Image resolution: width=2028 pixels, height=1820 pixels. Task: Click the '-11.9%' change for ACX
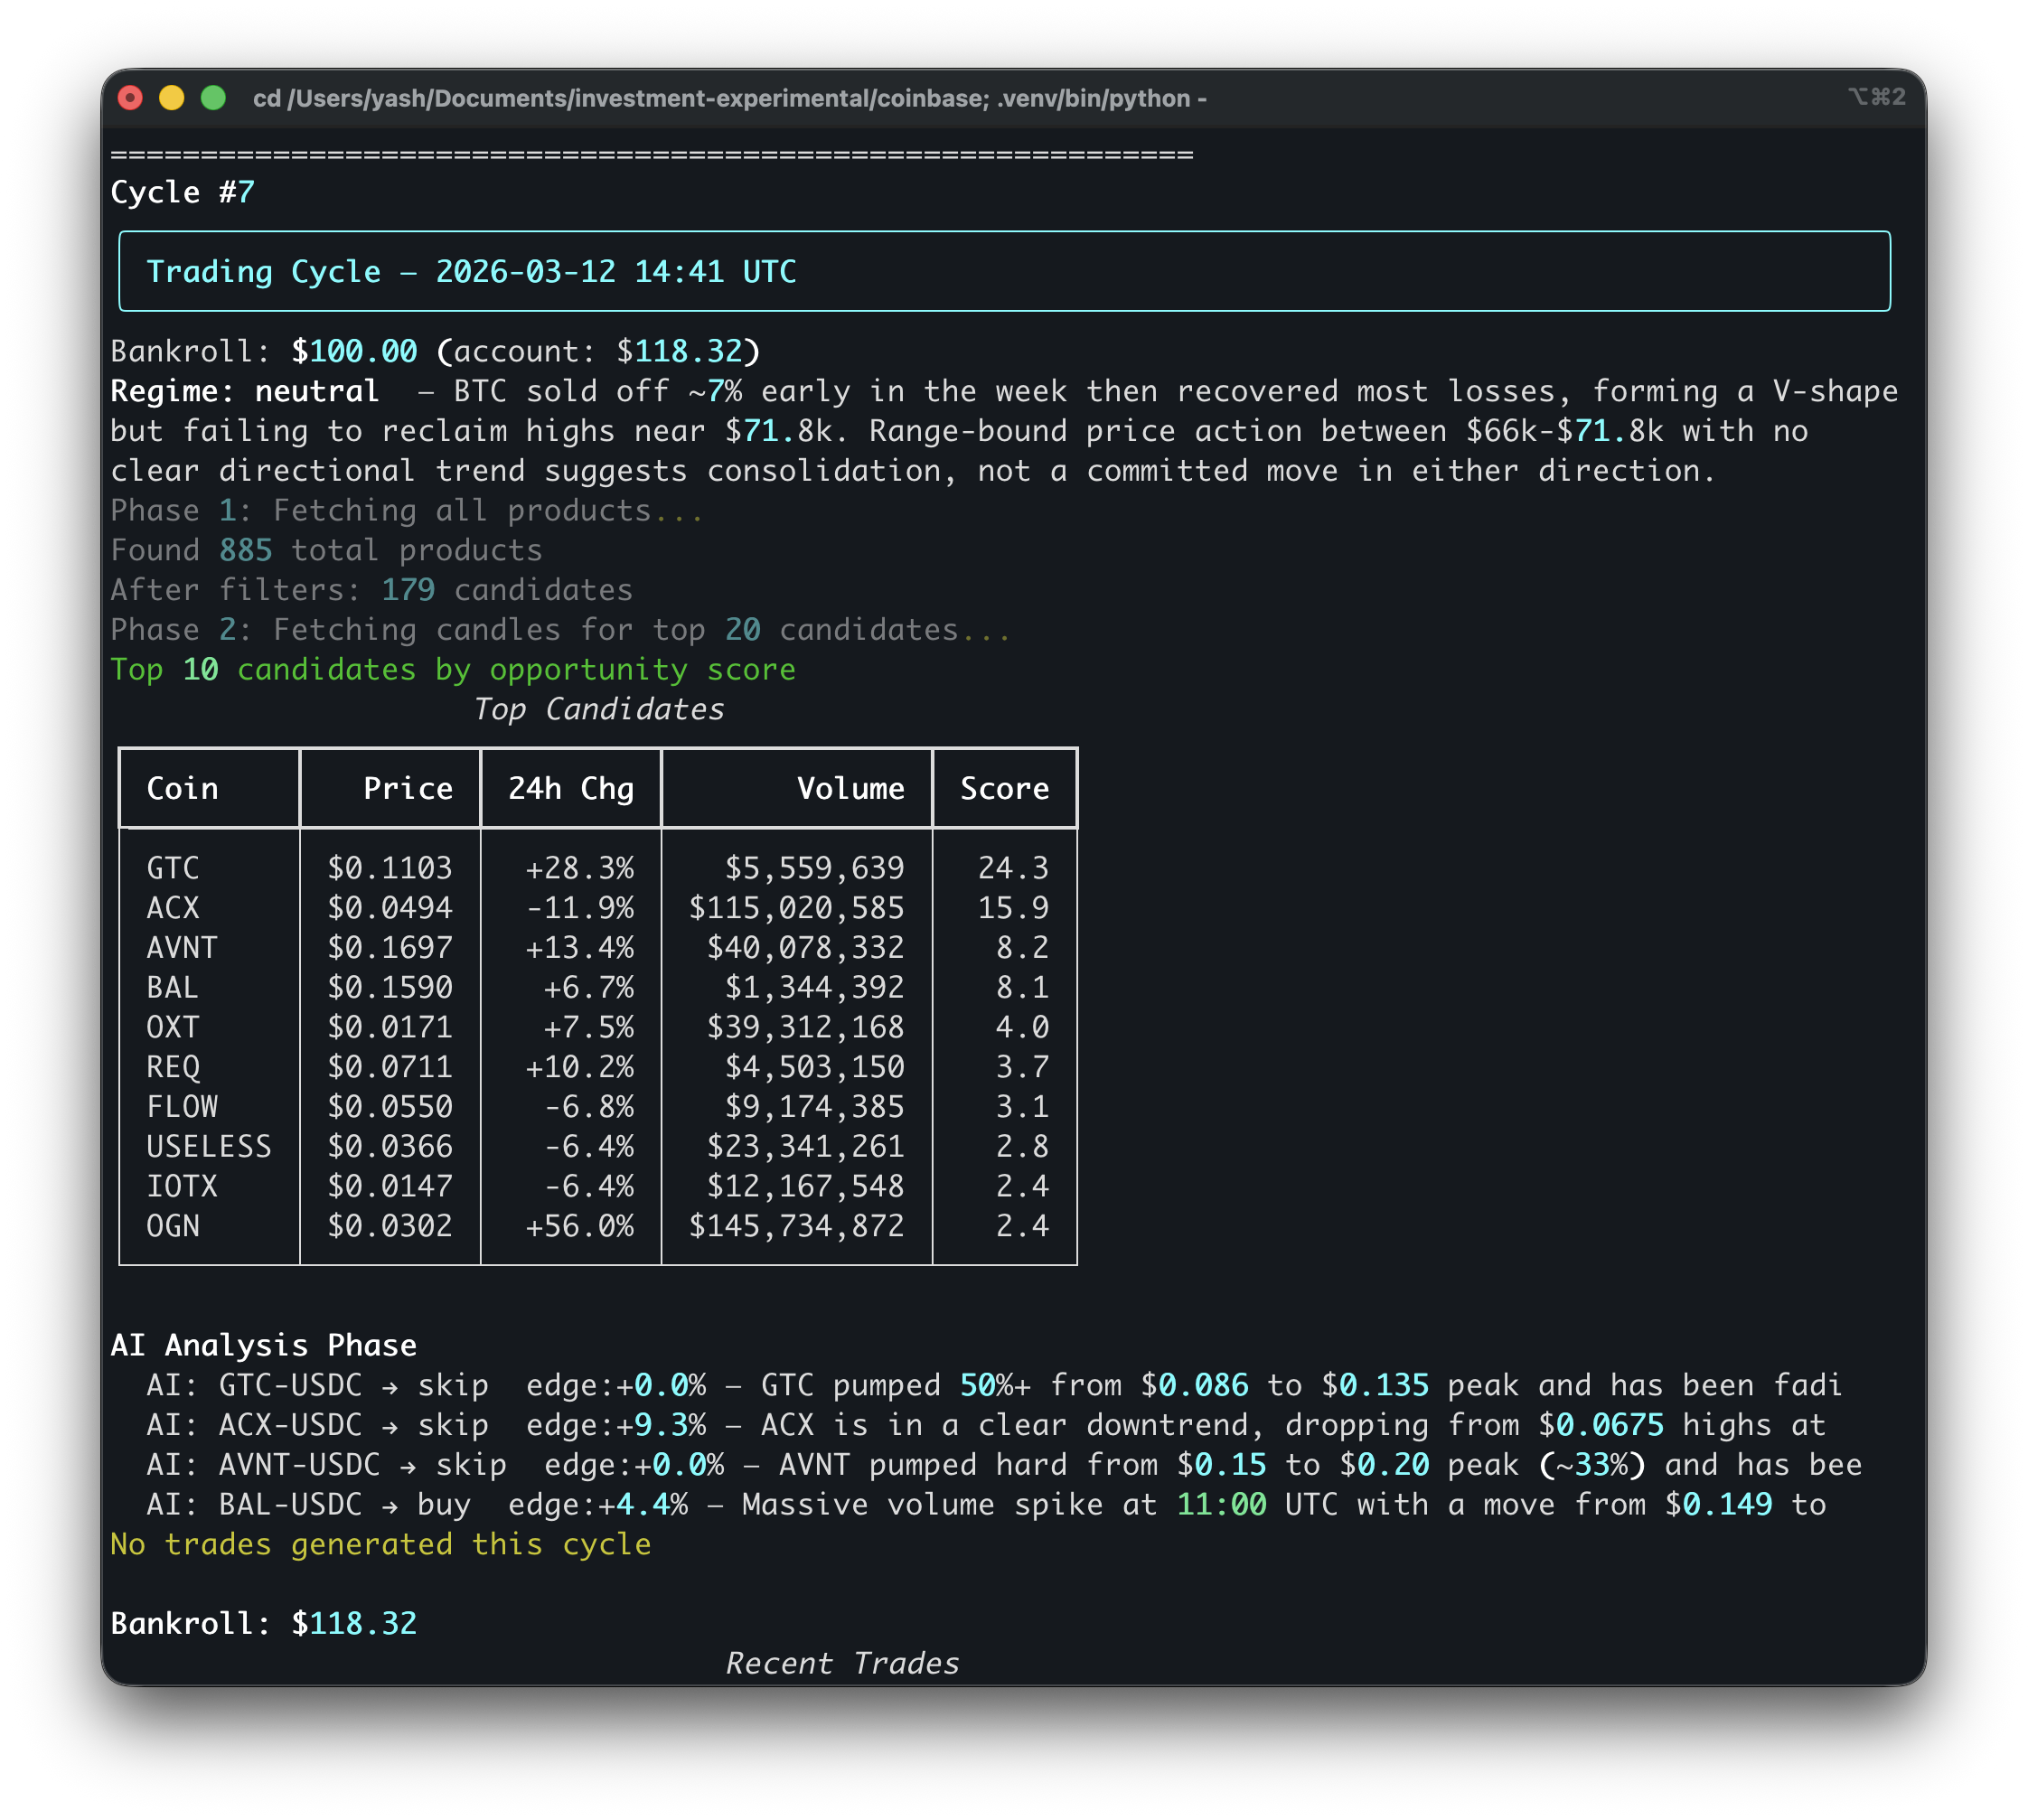coord(580,908)
